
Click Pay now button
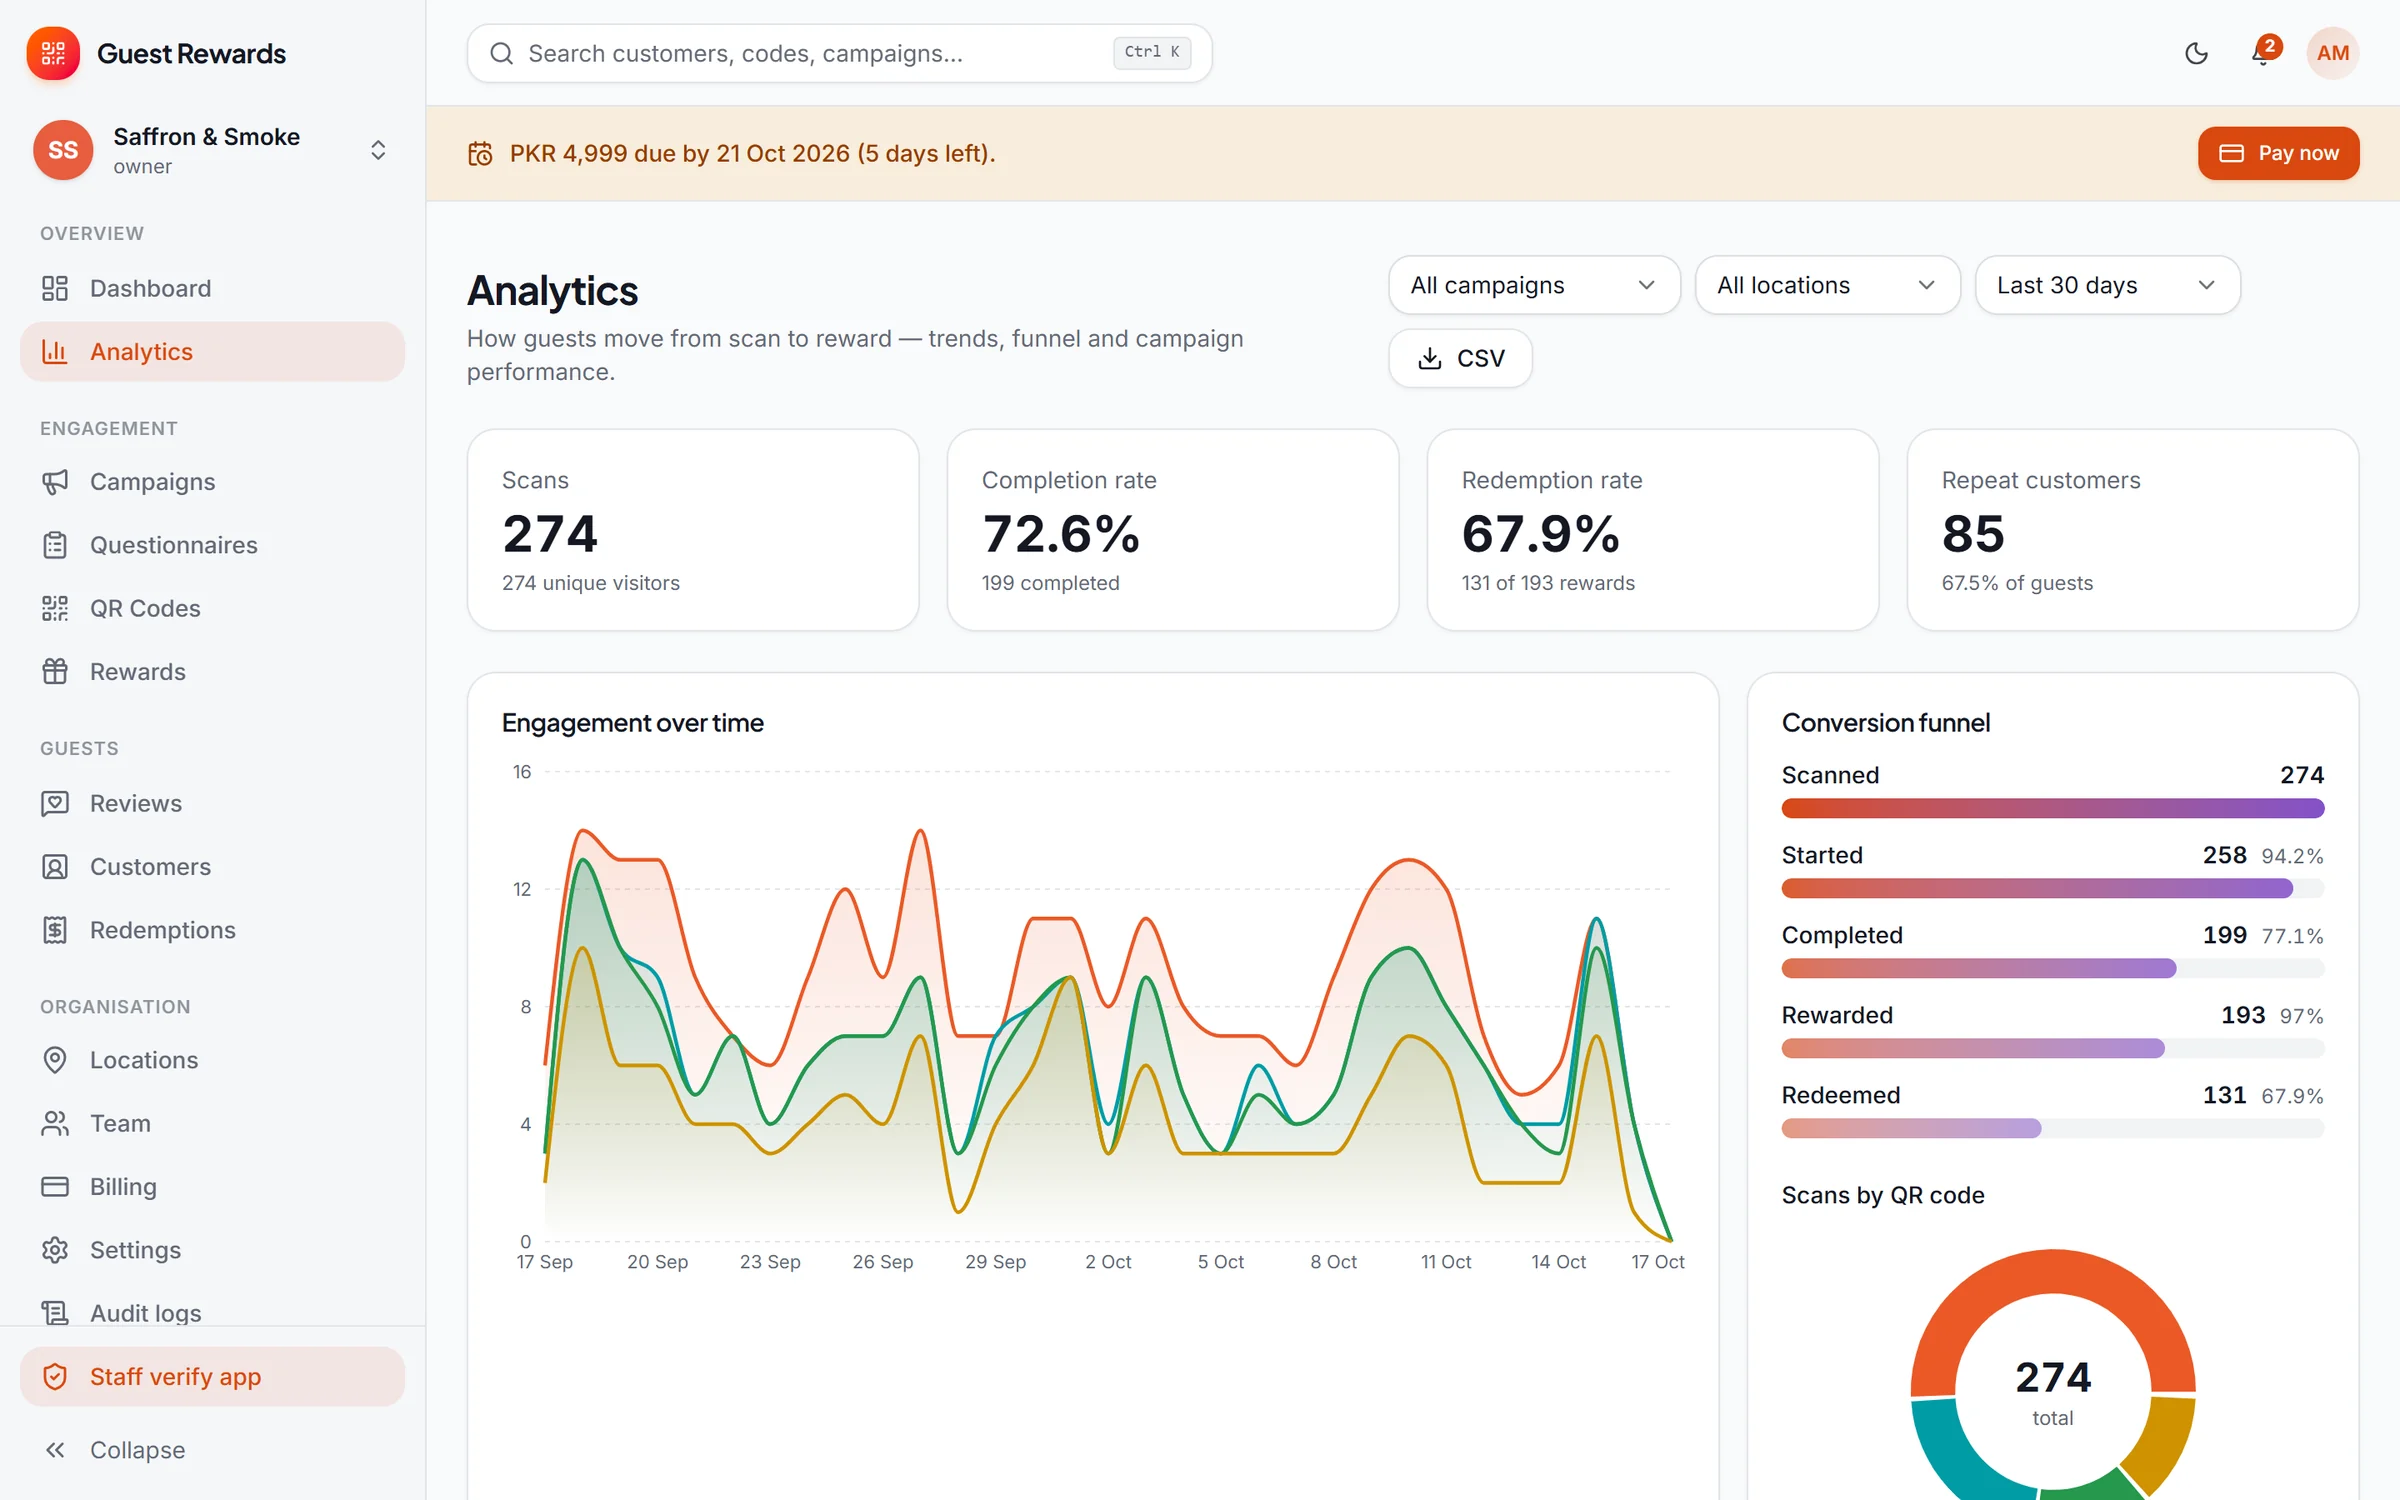(x=2278, y=153)
